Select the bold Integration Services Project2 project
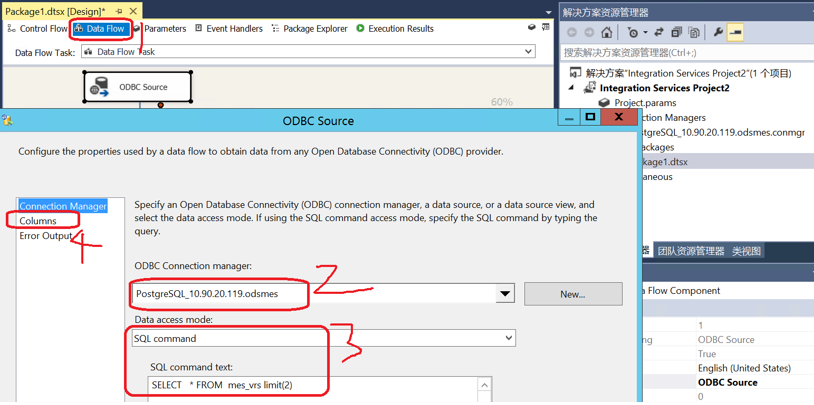 tap(664, 88)
